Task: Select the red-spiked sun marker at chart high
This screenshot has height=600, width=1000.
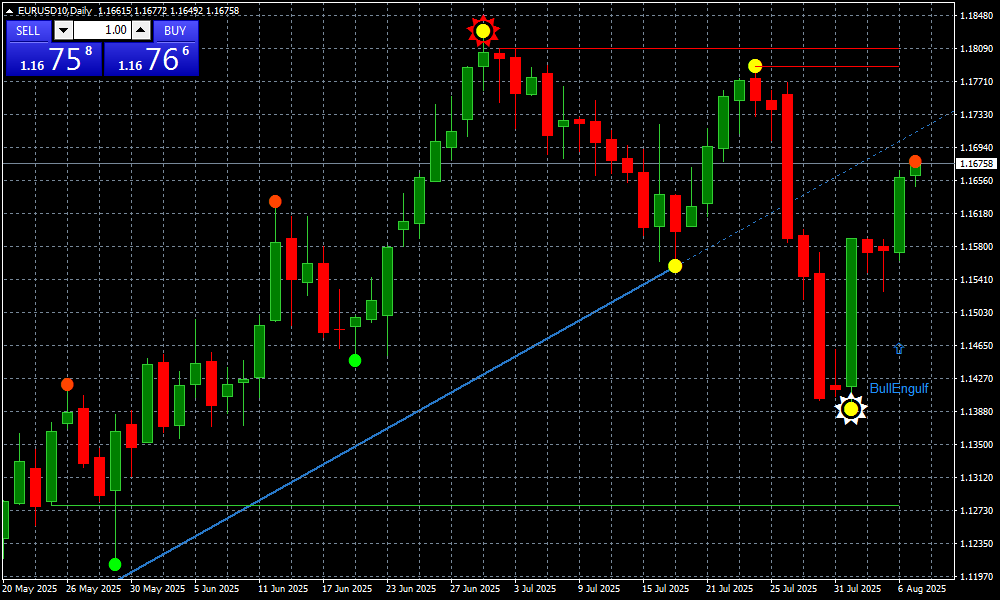Action: pos(483,31)
